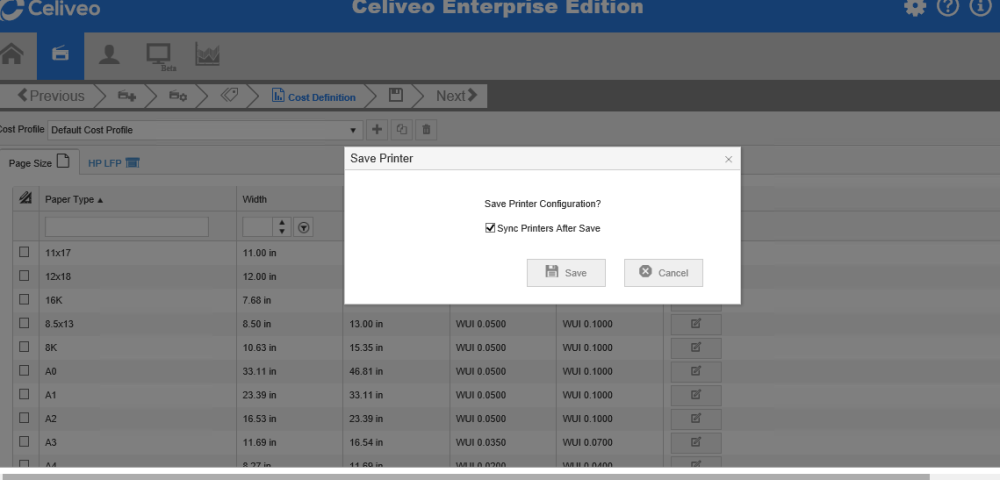Select the A1 row checkbox
The width and height of the screenshot is (1000, 480).
[x=24, y=394]
